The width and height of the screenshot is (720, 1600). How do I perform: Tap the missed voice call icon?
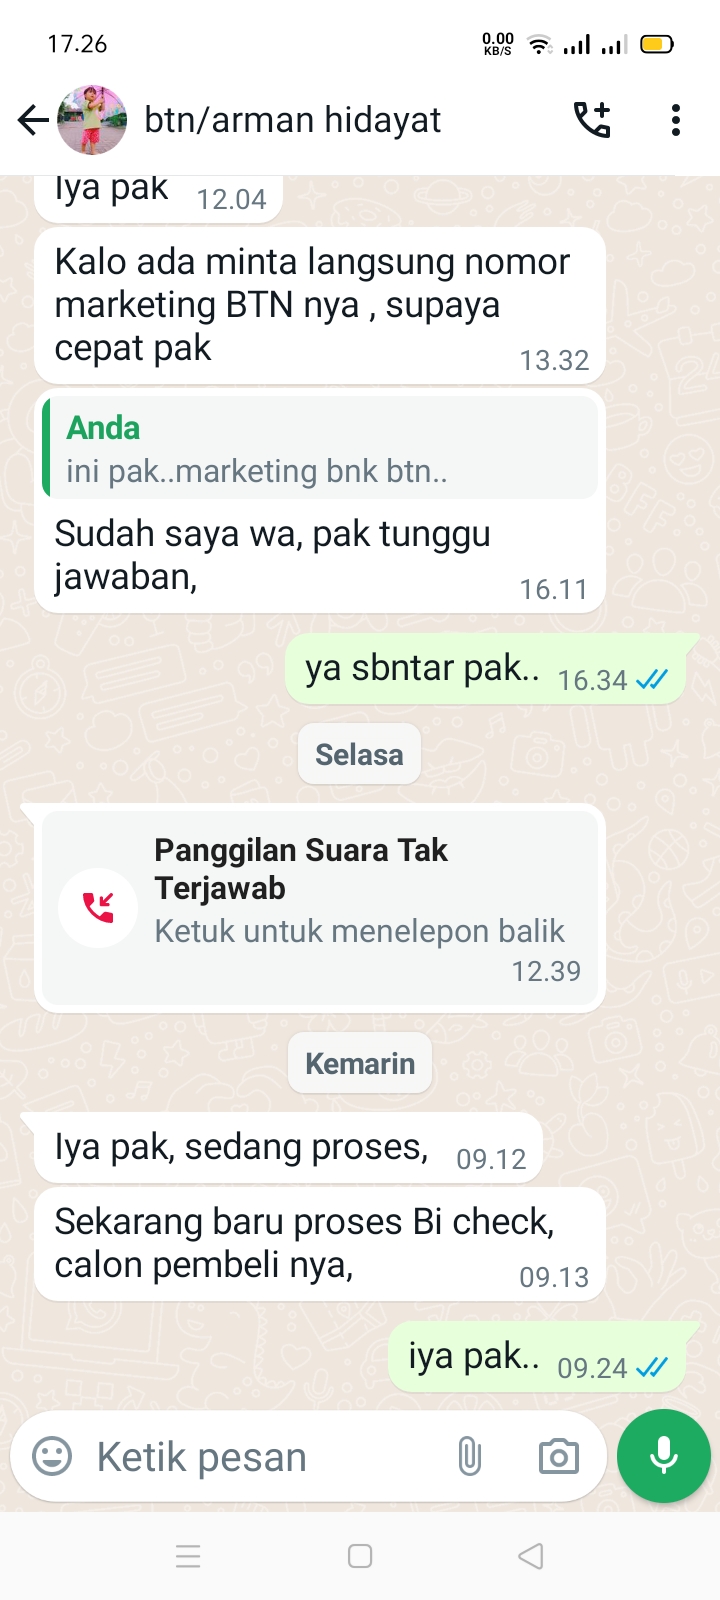click(98, 908)
